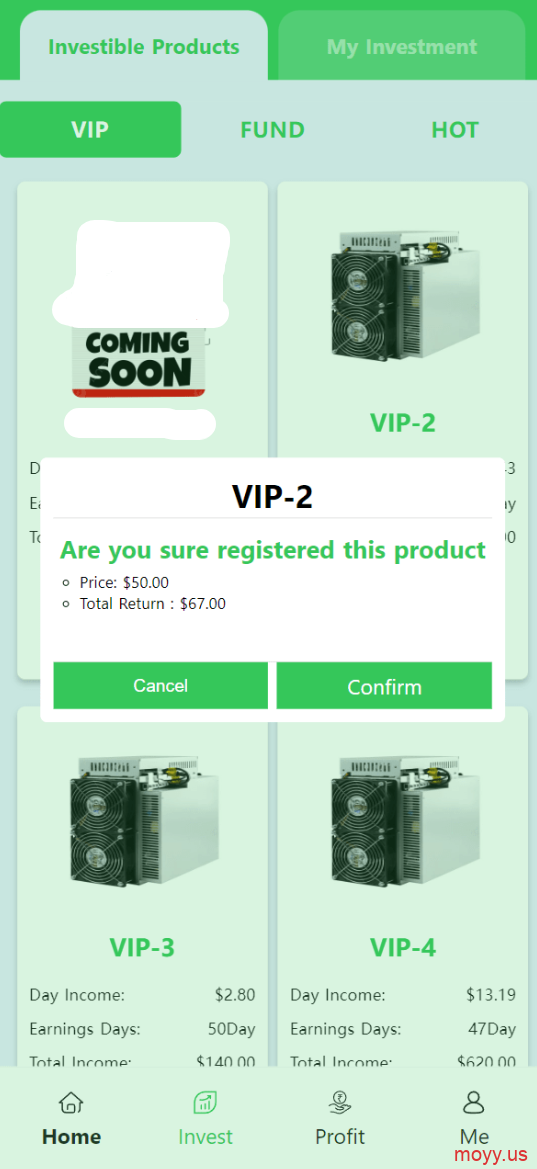The image size is (537, 1169).
Task: Switch to My Investment tab
Action: pos(402,46)
